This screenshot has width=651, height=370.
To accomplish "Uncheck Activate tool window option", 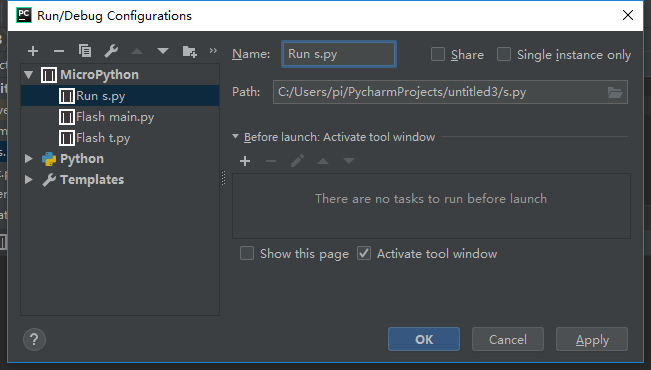I will [x=364, y=253].
